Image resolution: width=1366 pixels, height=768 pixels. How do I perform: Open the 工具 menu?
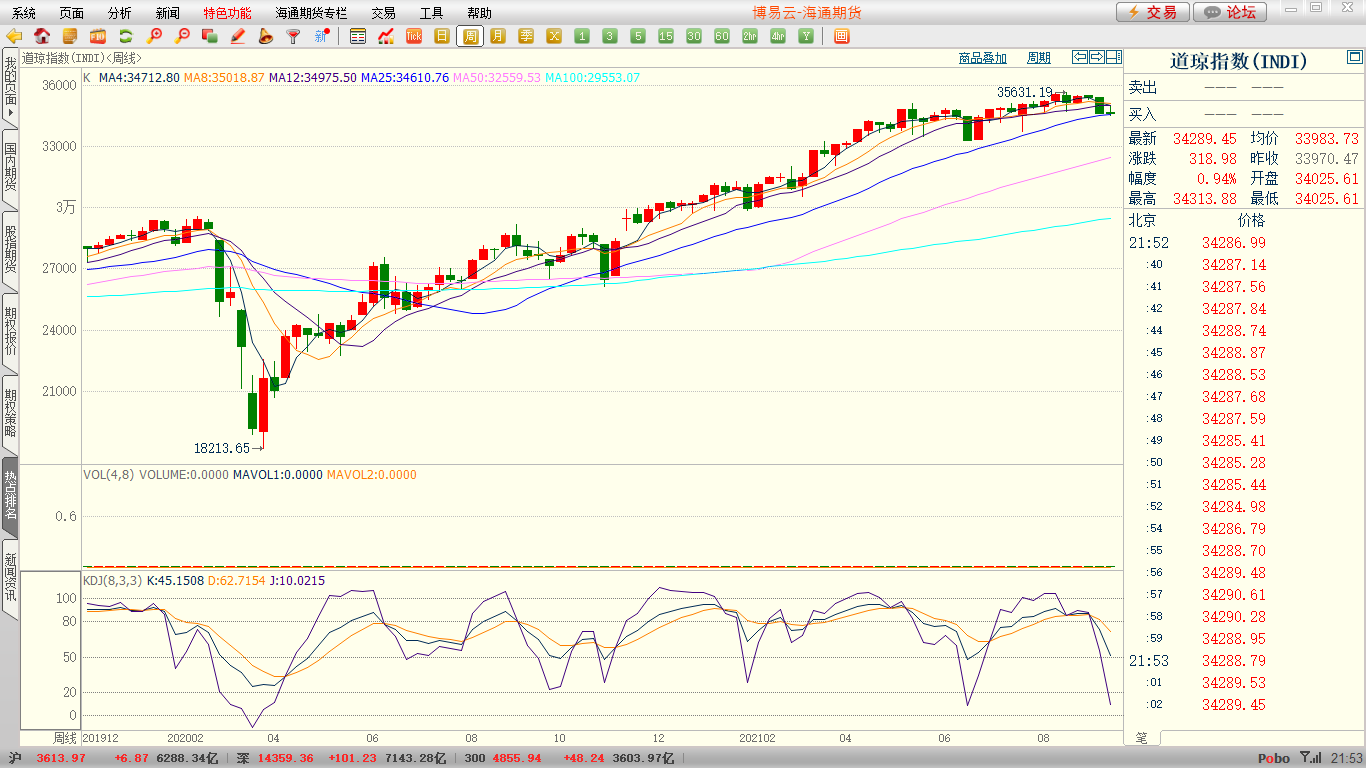[431, 13]
